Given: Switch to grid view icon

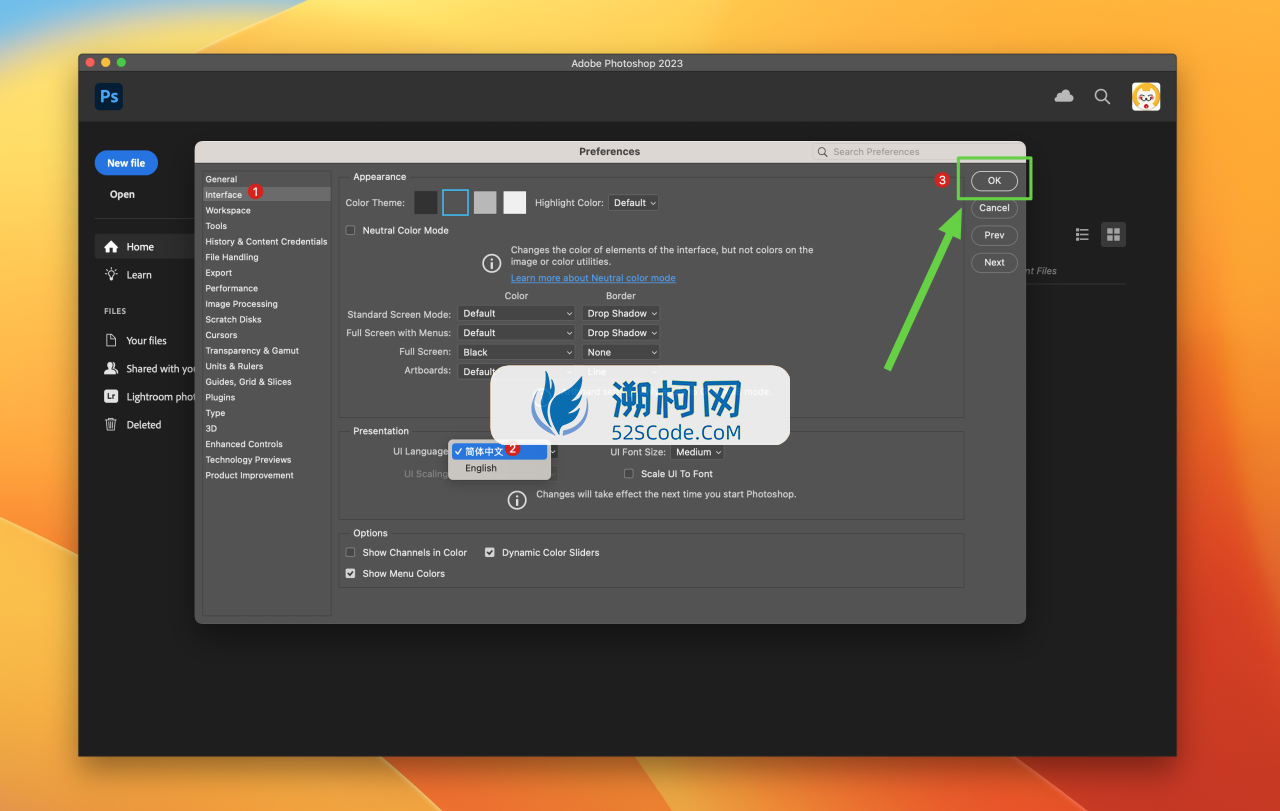Looking at the screenshot, I should [x=1113, y=234].
